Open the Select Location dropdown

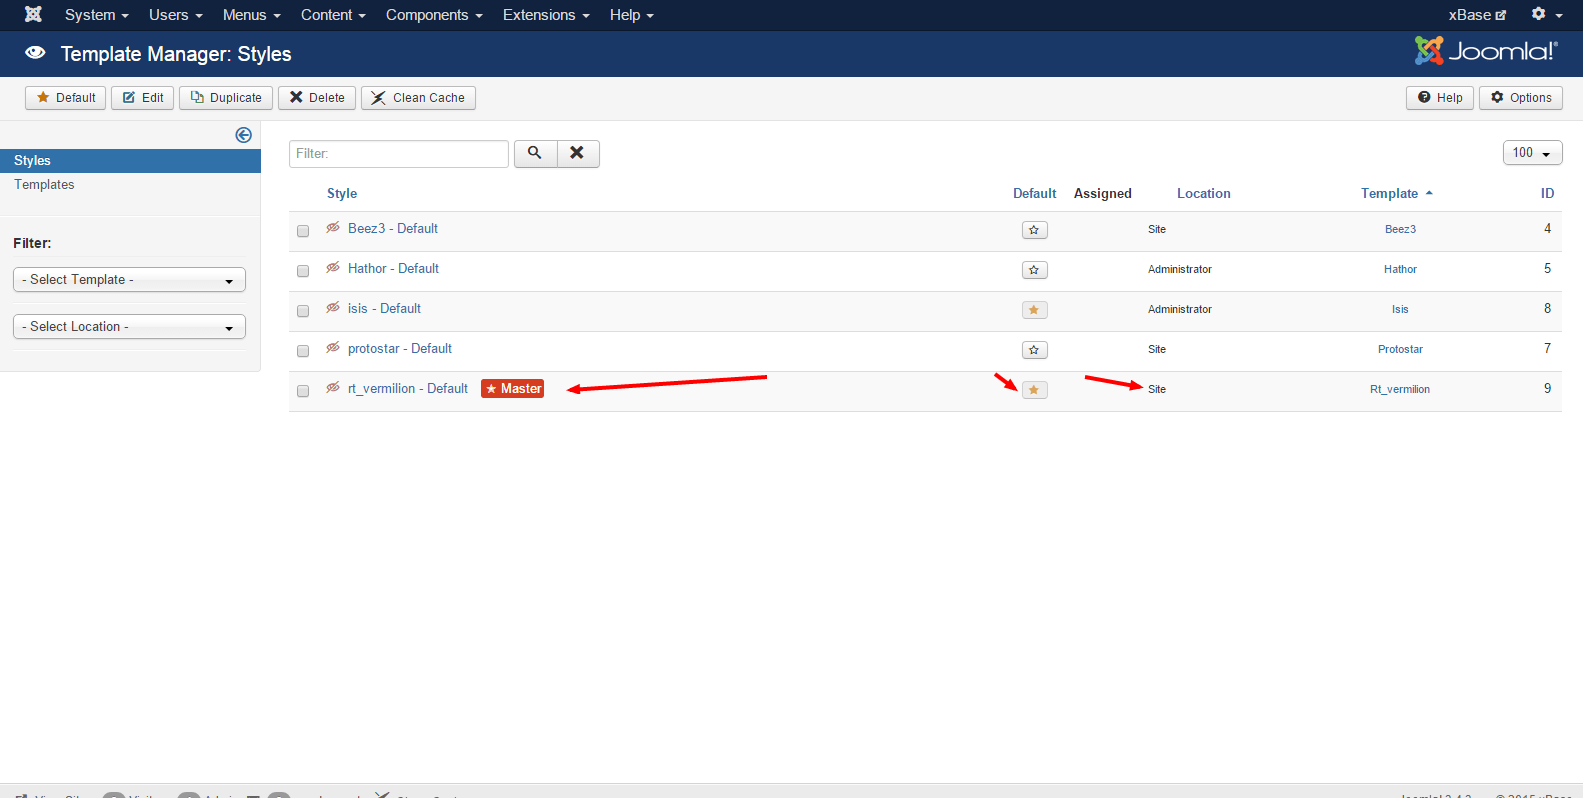(129, 327)
